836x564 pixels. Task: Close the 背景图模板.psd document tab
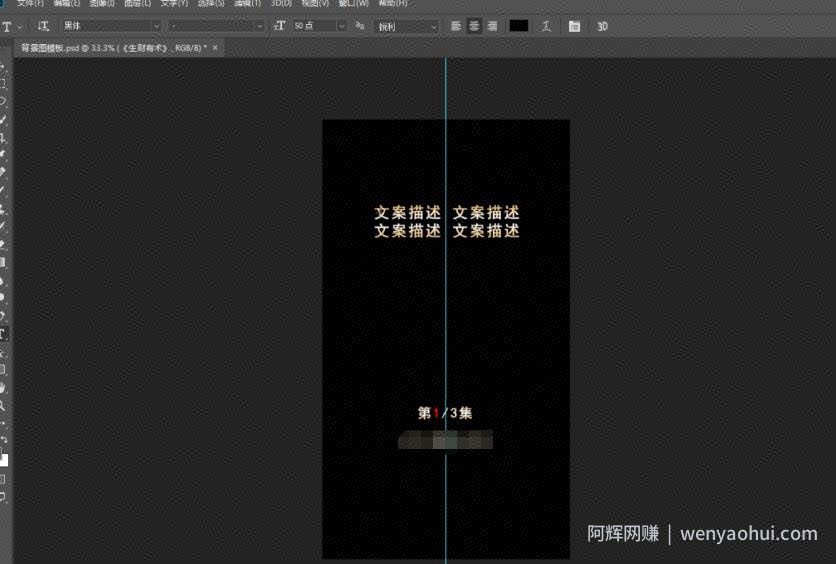pos(215,47)
